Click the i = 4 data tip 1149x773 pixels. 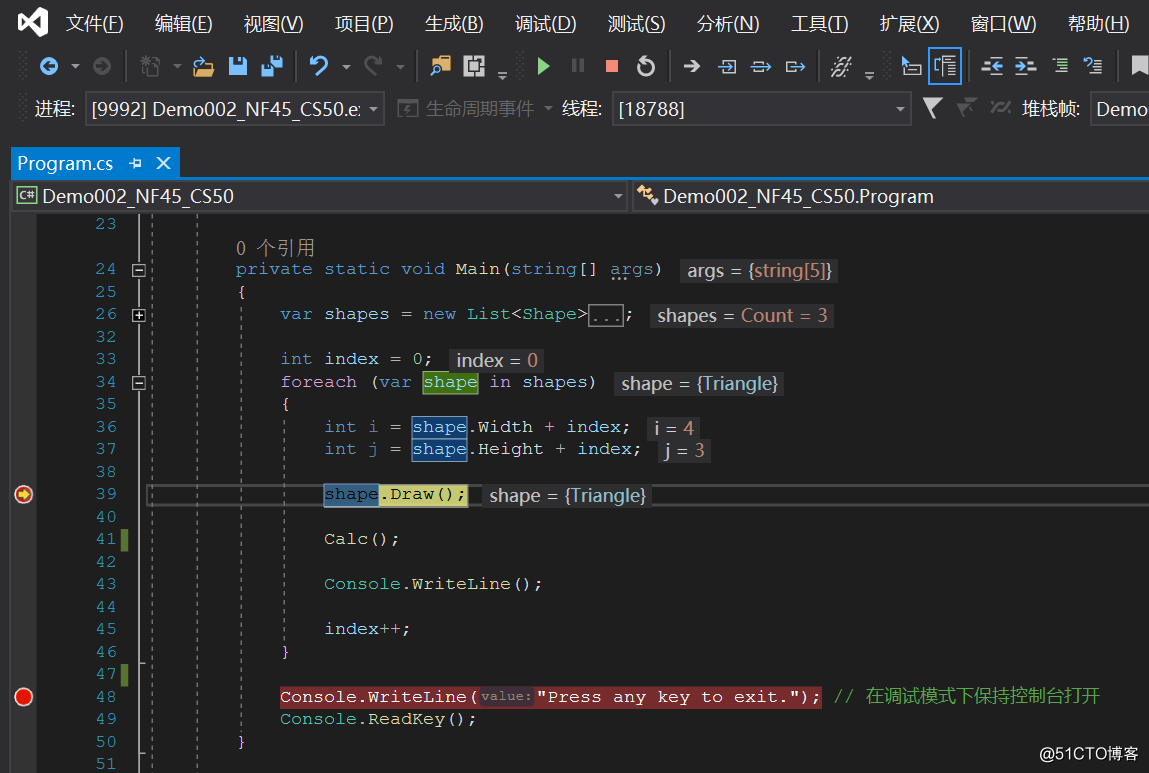click(673, 428)
